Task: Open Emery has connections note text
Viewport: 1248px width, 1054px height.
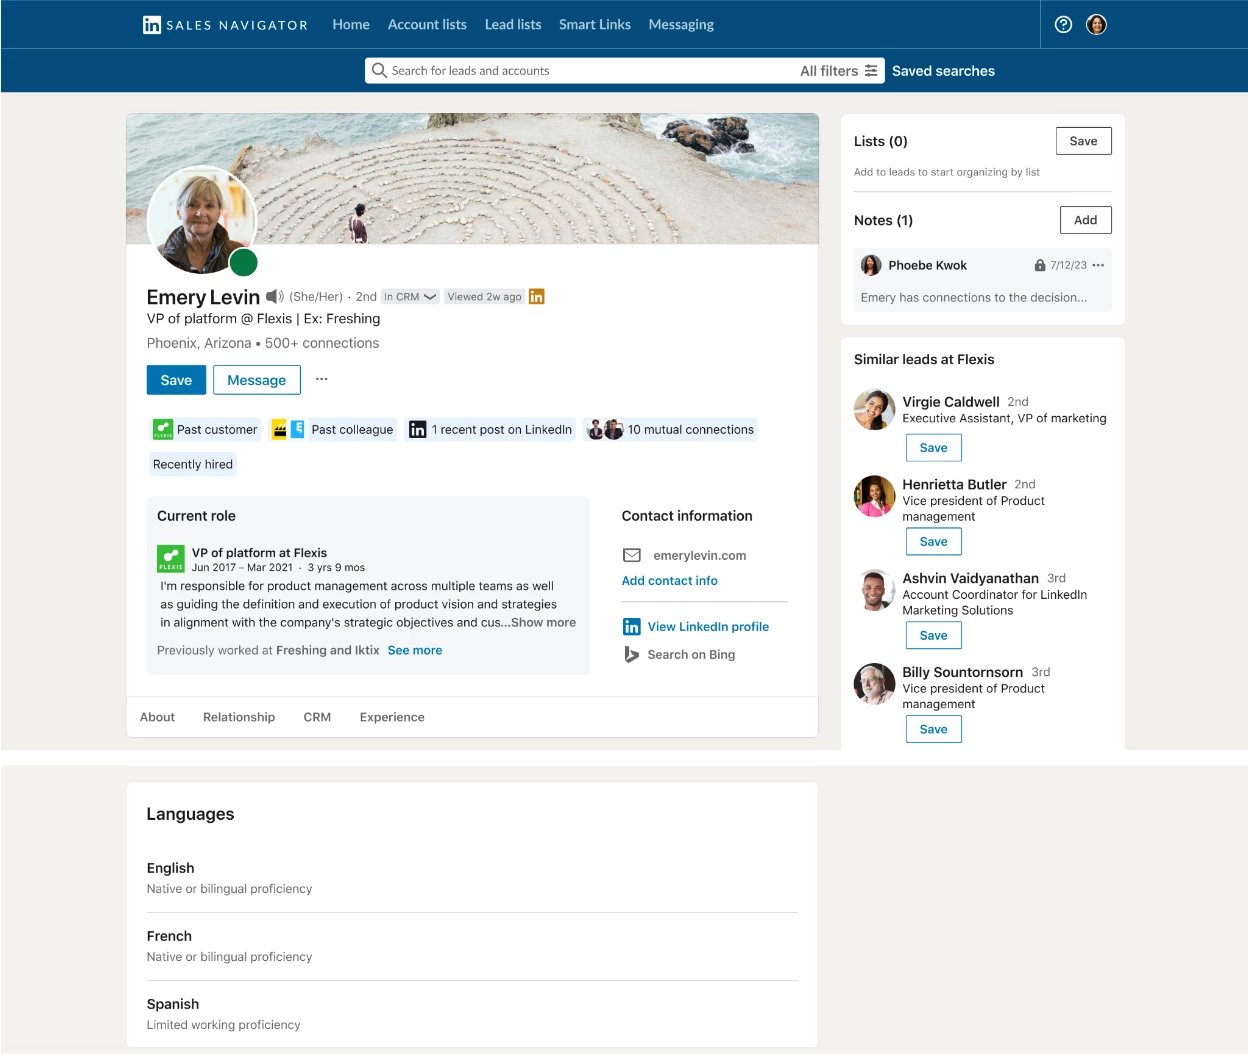Action: (x=974, y=298)
